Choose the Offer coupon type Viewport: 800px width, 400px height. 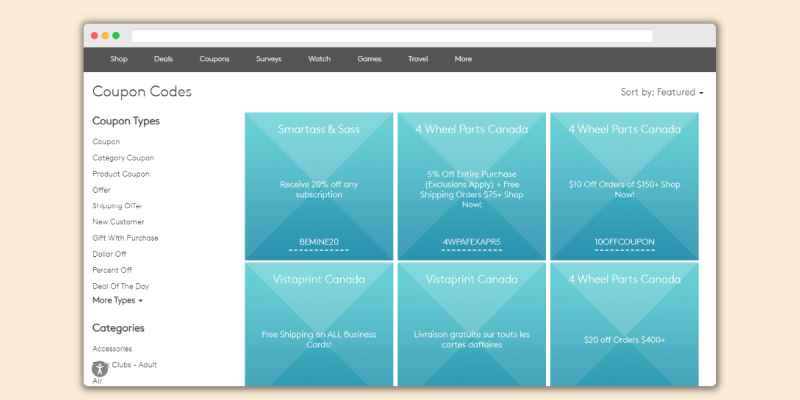pyautogui.click(x=101, y=190)
